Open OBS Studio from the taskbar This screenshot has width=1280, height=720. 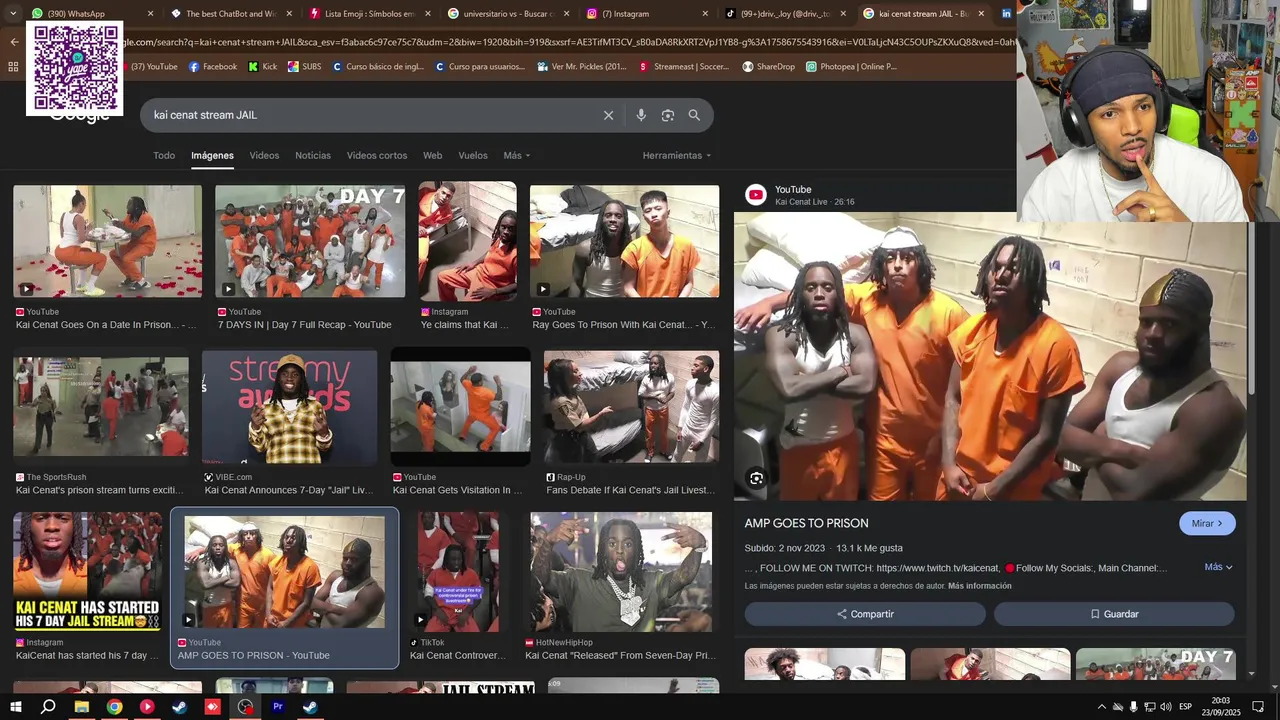[245, 707]
